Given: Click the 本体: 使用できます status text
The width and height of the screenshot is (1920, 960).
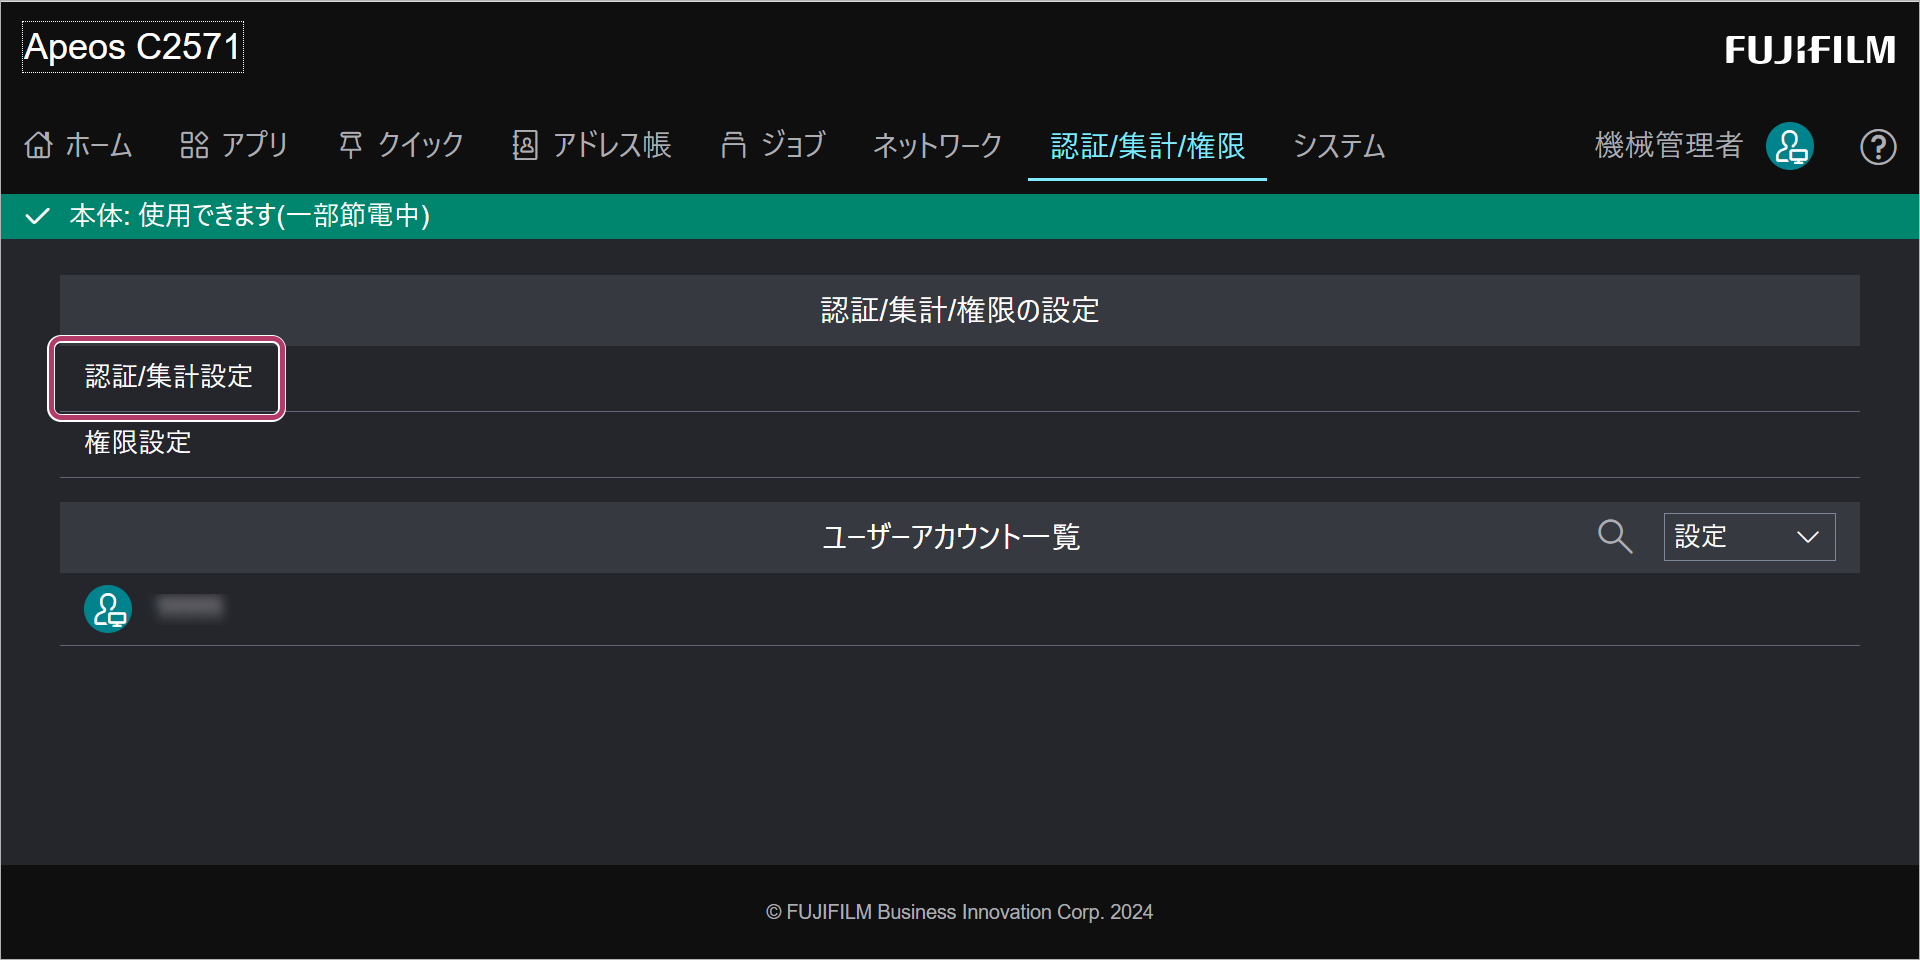Looking at the screenshot, I should [250, 216].
